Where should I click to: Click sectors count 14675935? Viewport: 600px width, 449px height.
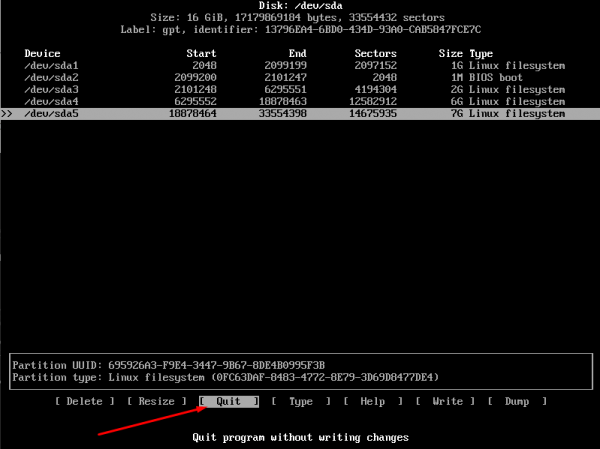[x=373, y=114]
